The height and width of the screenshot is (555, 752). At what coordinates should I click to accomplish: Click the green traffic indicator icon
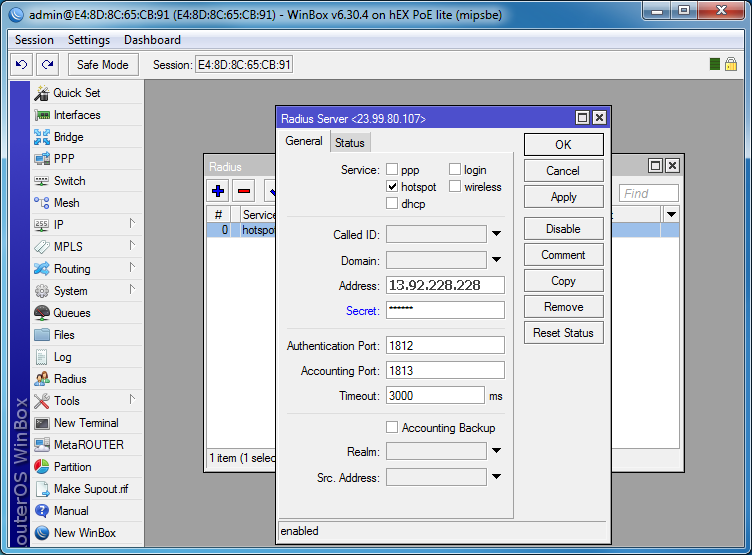(715, 64)
